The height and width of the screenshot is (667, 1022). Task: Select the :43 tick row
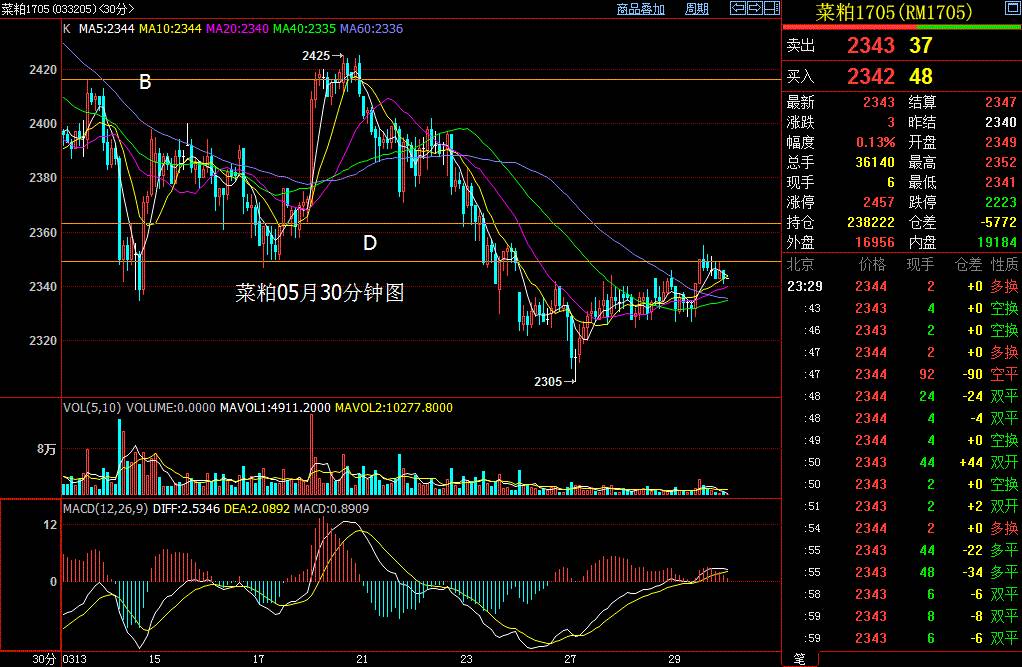902,308
